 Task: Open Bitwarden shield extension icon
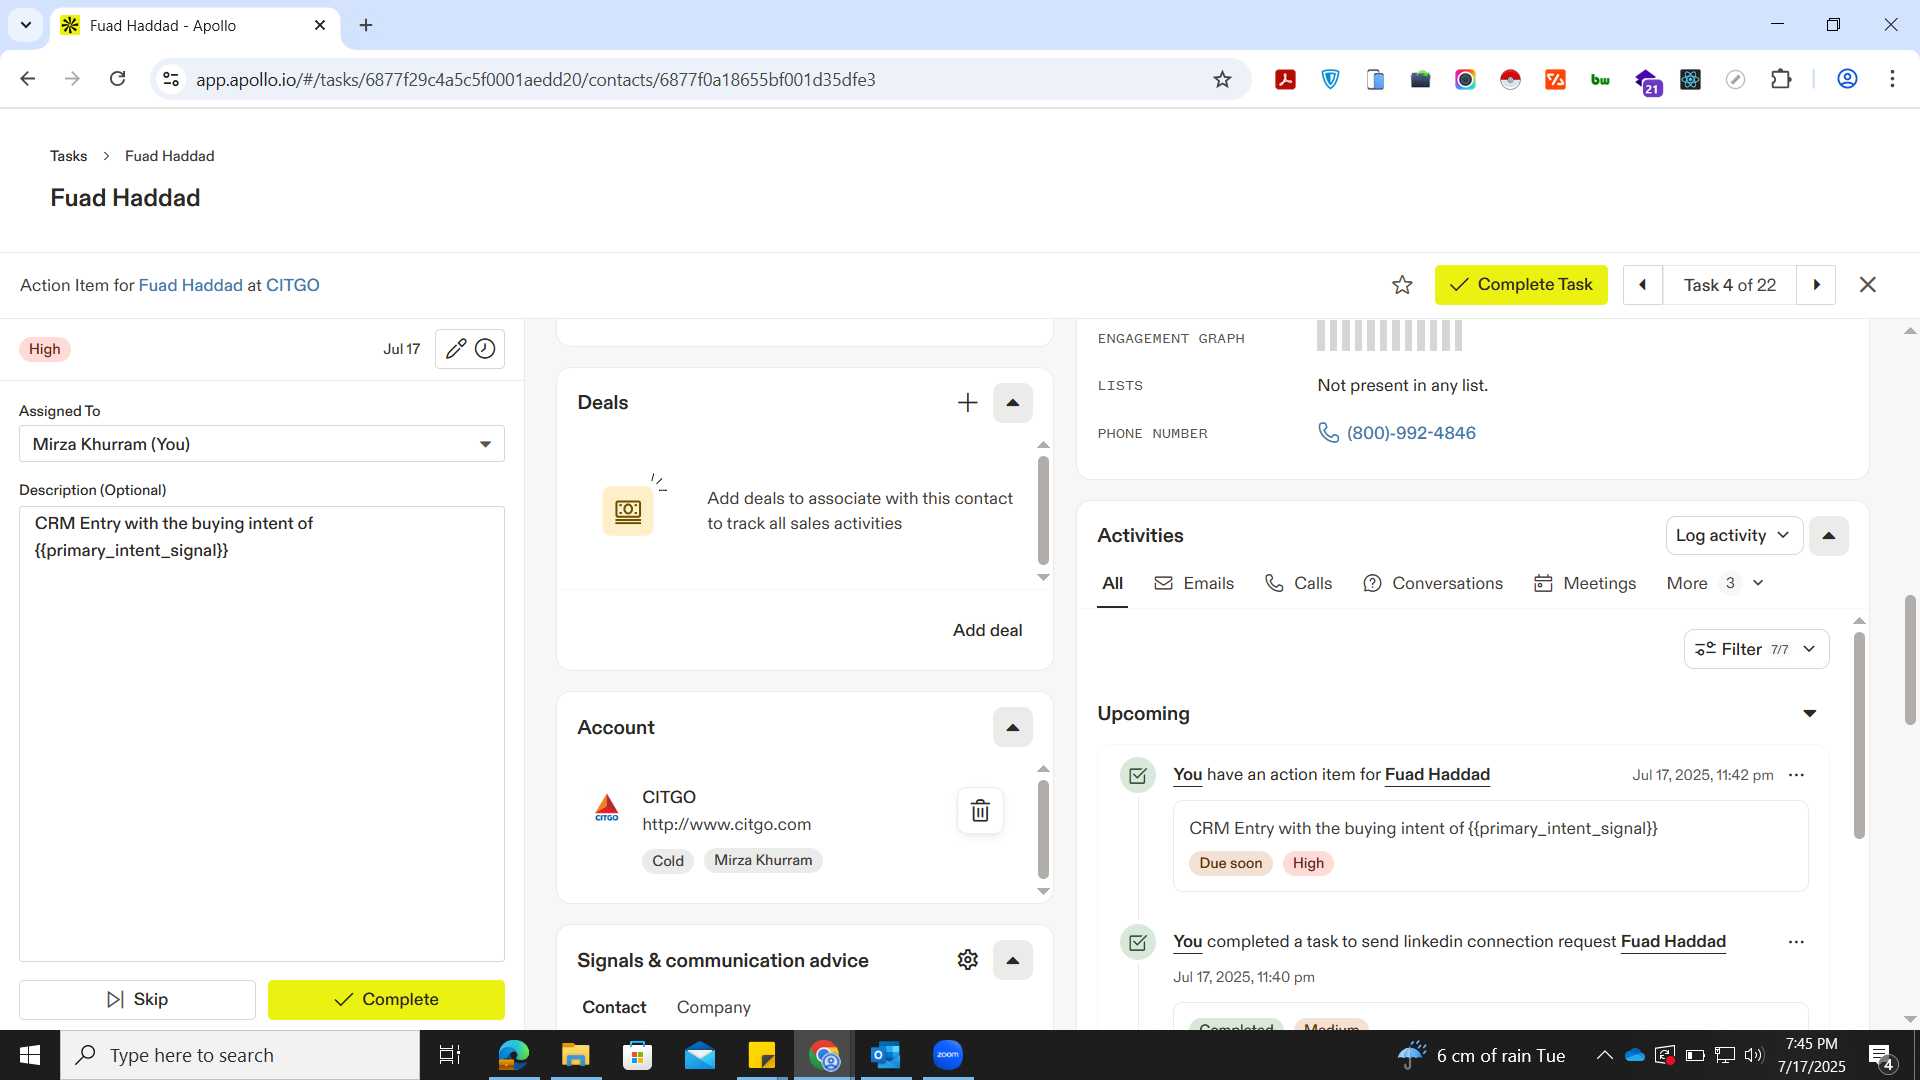click(1330, 79)
